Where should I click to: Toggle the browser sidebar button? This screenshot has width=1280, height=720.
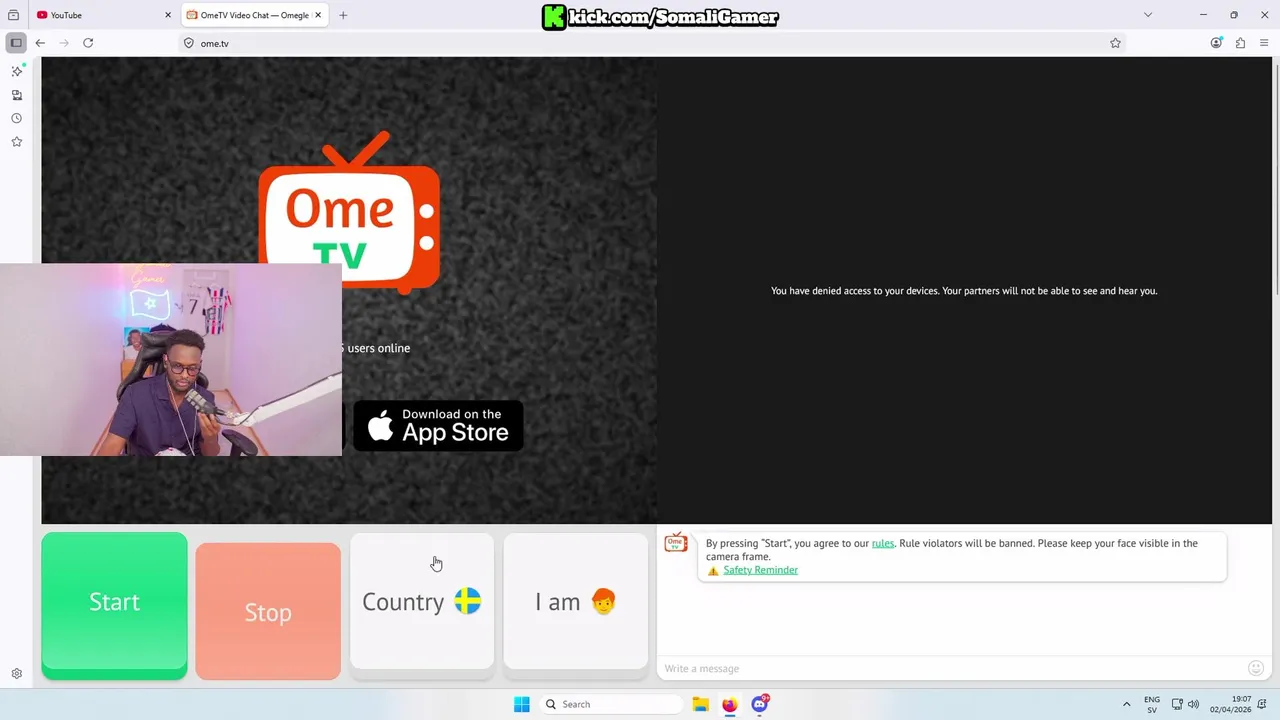point(16,43)
